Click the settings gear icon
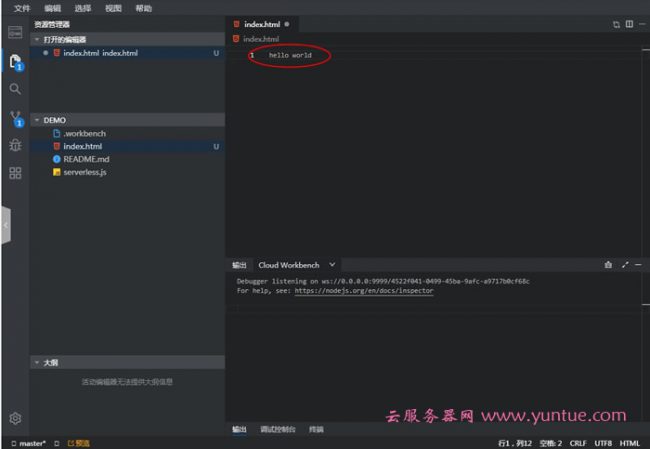The image size is (650, 449). [x=15, y=418]
